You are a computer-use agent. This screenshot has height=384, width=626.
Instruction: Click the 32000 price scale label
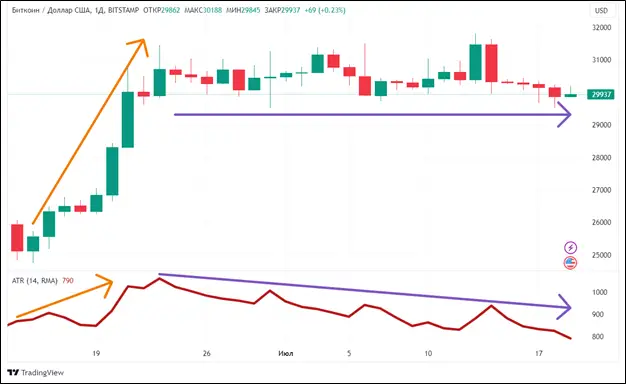(601, 28)
